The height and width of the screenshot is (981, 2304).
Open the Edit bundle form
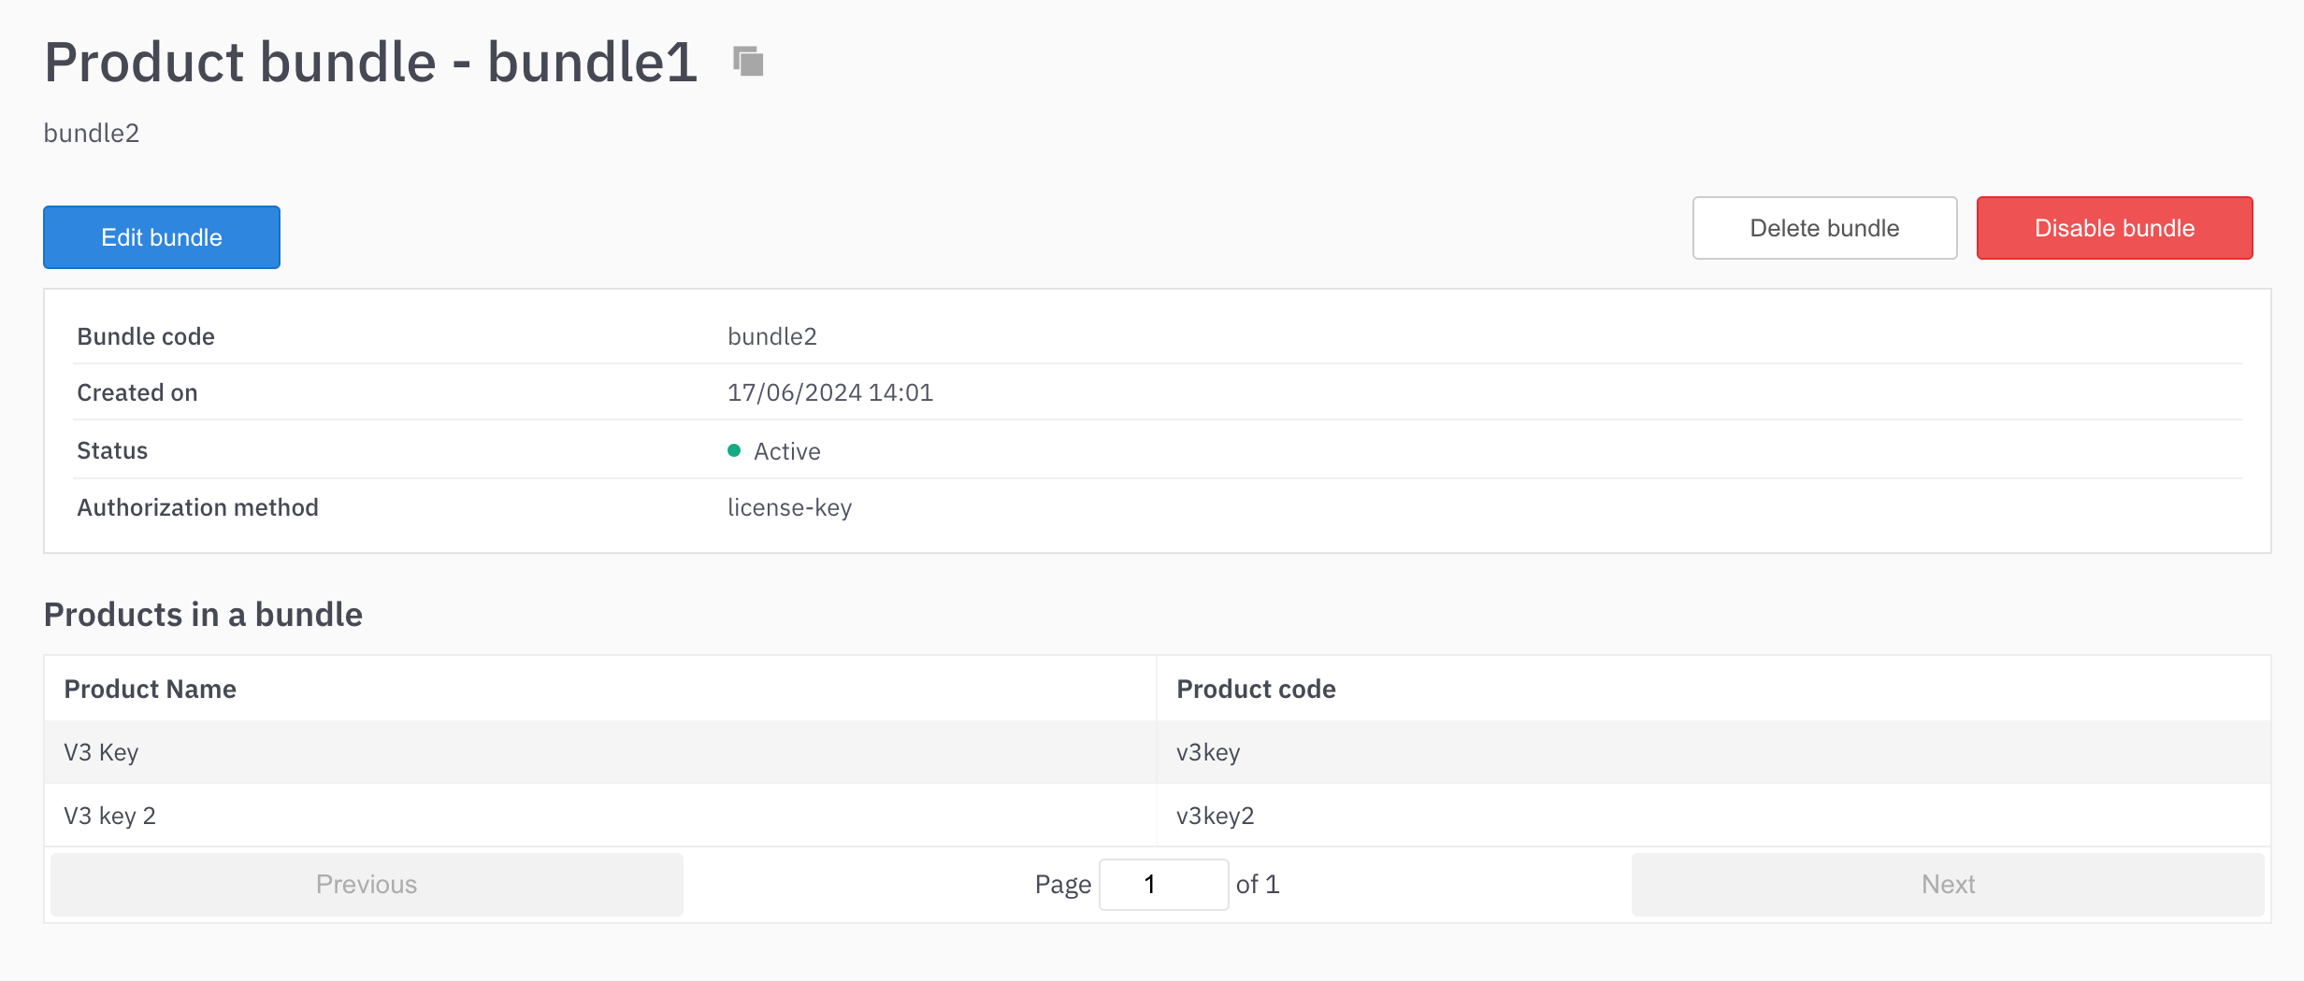tap(161, 237)
